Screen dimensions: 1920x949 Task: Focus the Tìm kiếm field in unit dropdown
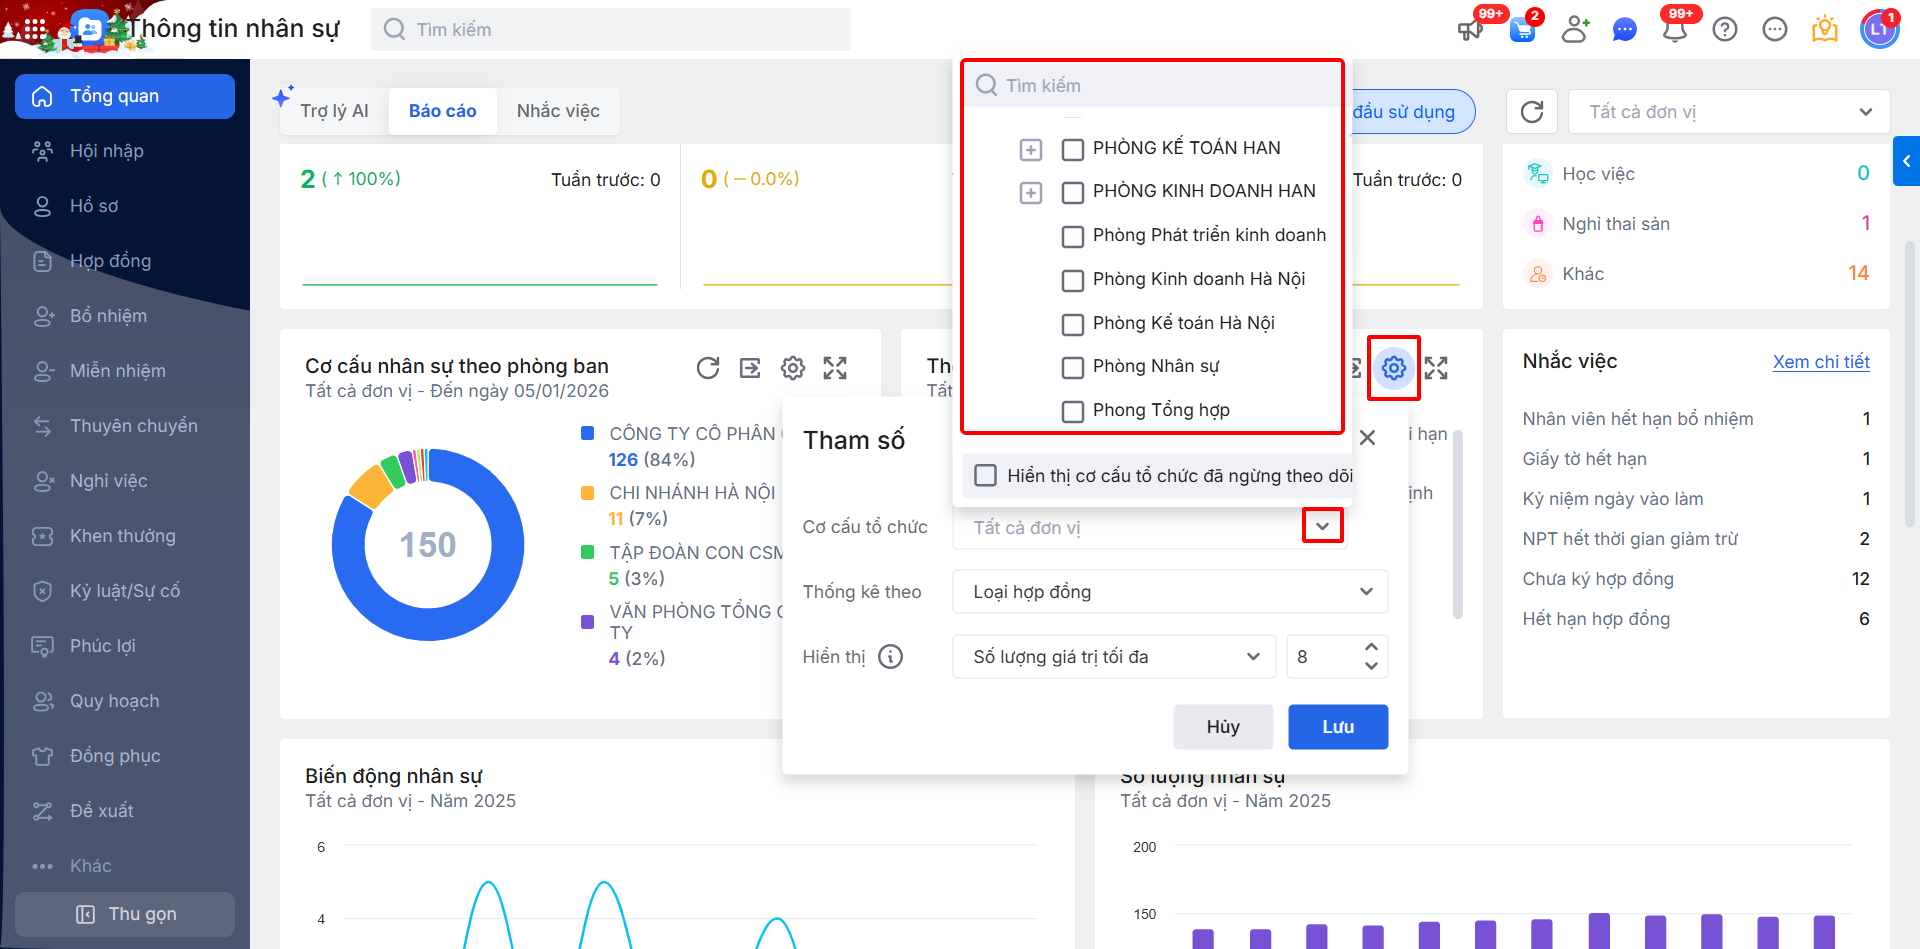point(1152,85)
